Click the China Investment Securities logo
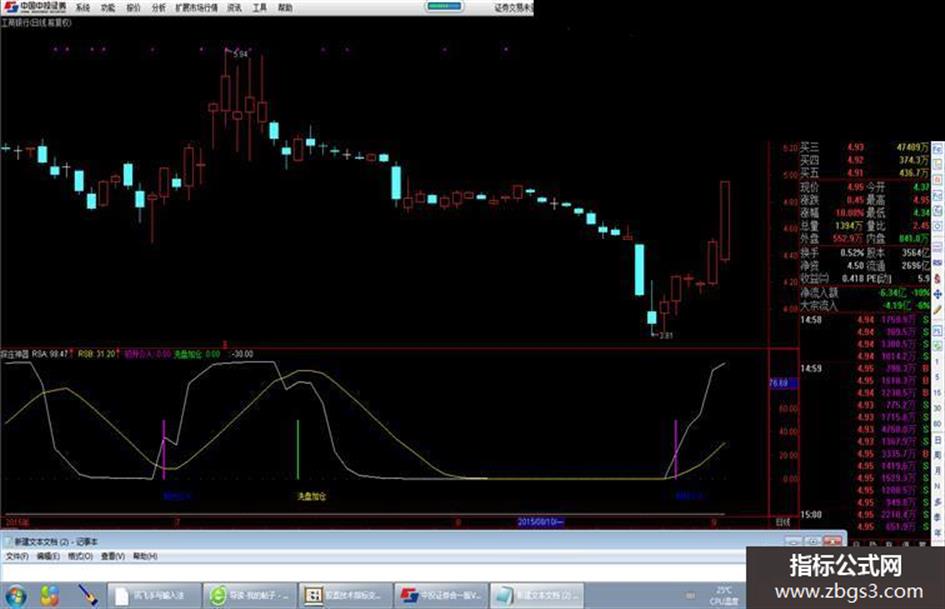Viewport: 945px width, 609px height. pyautogui.click(x=34, y=7)
